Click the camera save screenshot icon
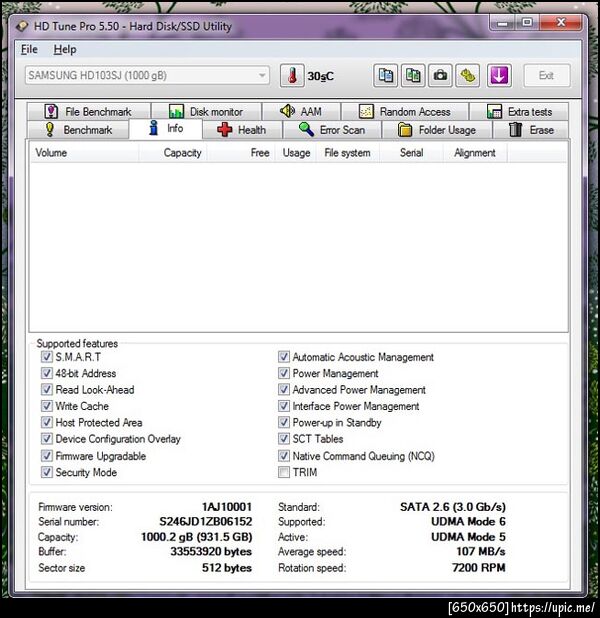Screen dimensions: 600x618 (x=440, y=75)
